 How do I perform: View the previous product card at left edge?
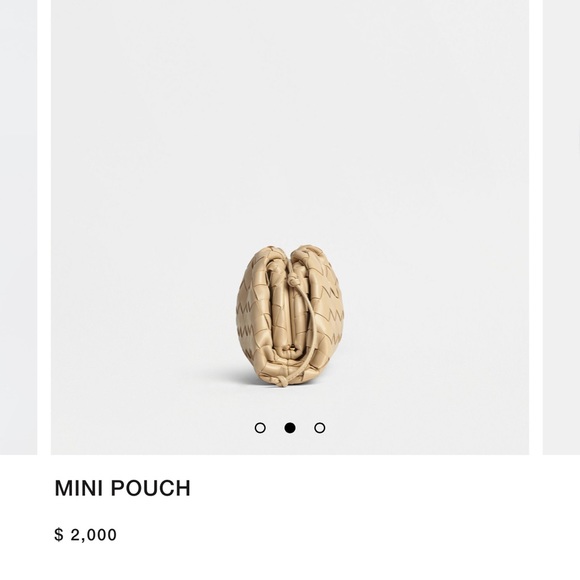coord(18,227)
